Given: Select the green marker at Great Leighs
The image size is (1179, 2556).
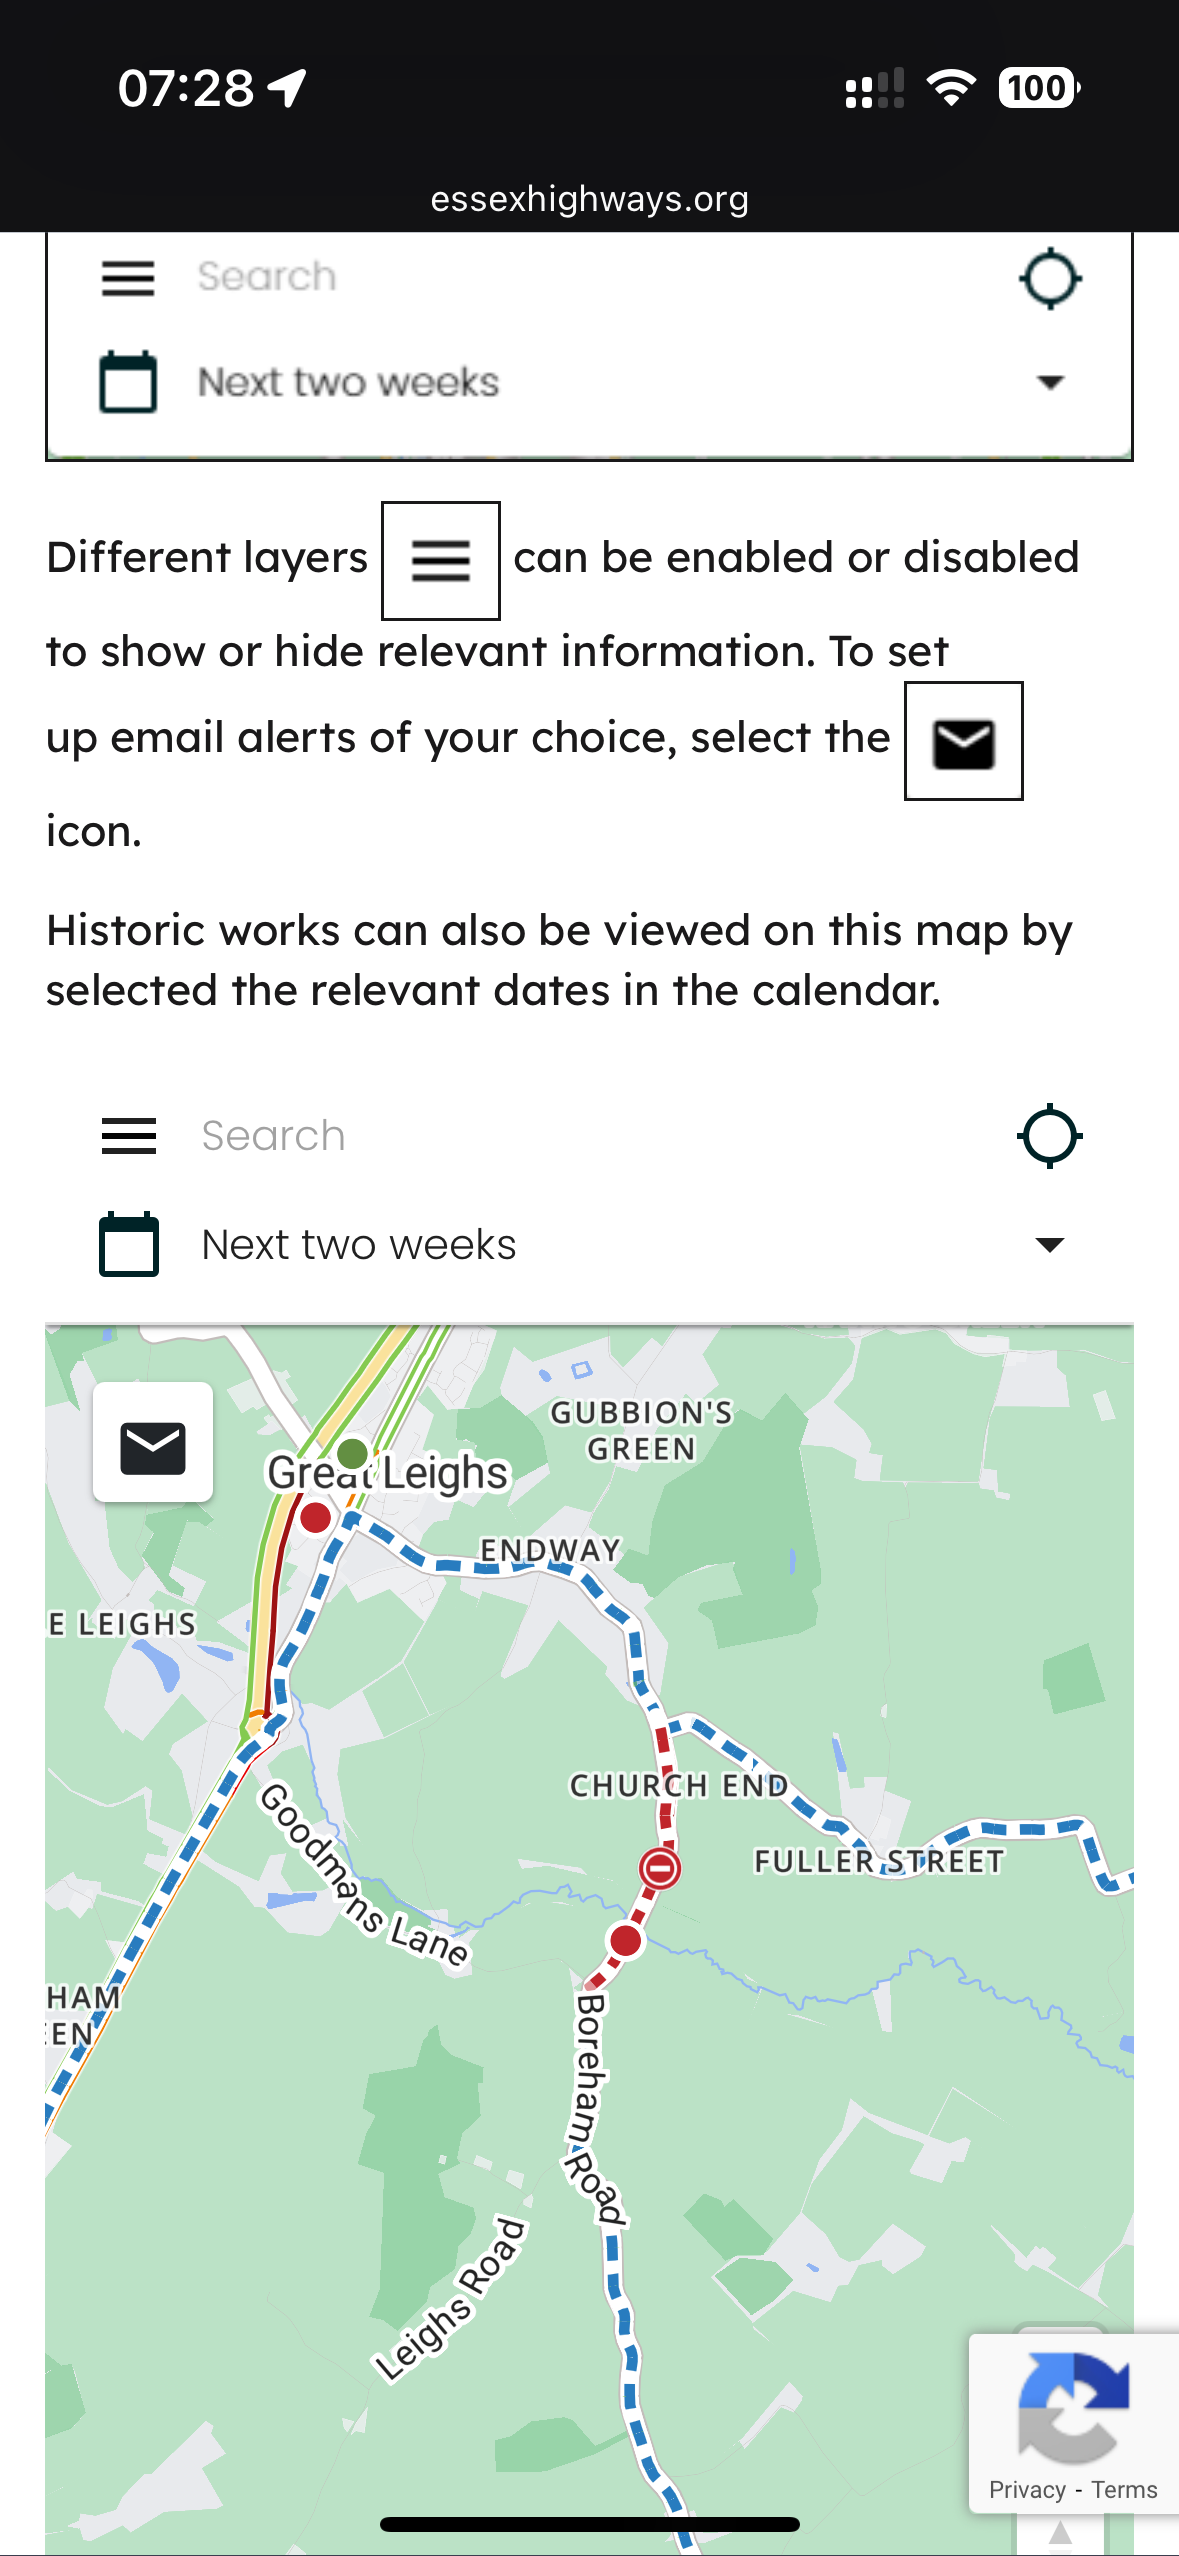Looking at the screenshot, I should coord(352,1452).
